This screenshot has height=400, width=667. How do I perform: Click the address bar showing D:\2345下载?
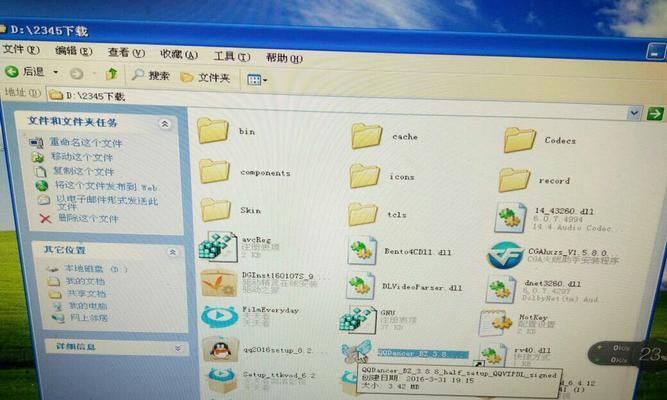[x=336, y=104]
